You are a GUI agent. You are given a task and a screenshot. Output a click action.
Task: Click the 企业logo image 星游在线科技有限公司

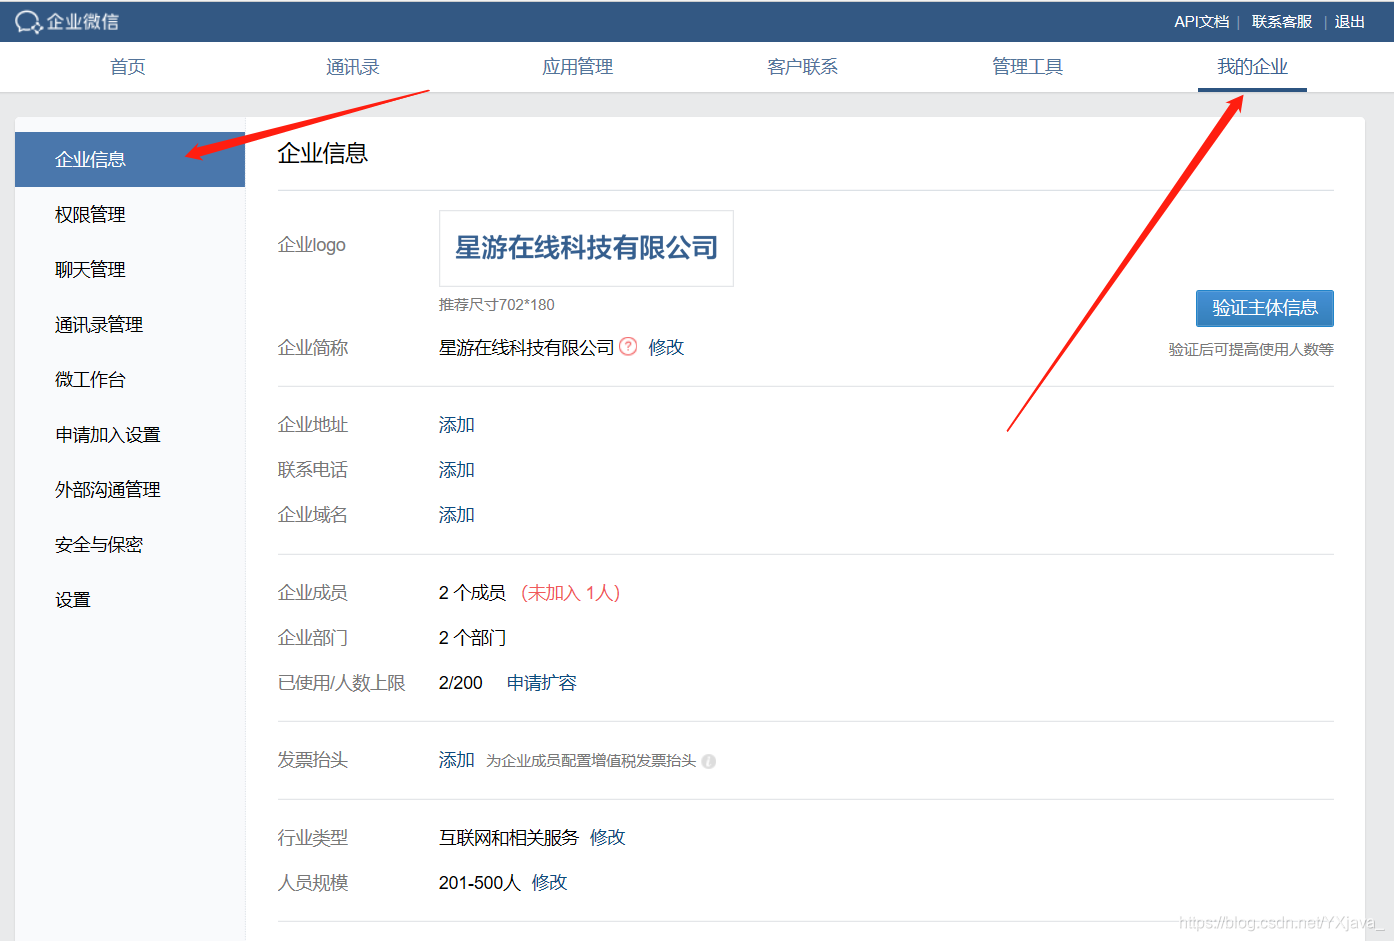tap(586, 248)
